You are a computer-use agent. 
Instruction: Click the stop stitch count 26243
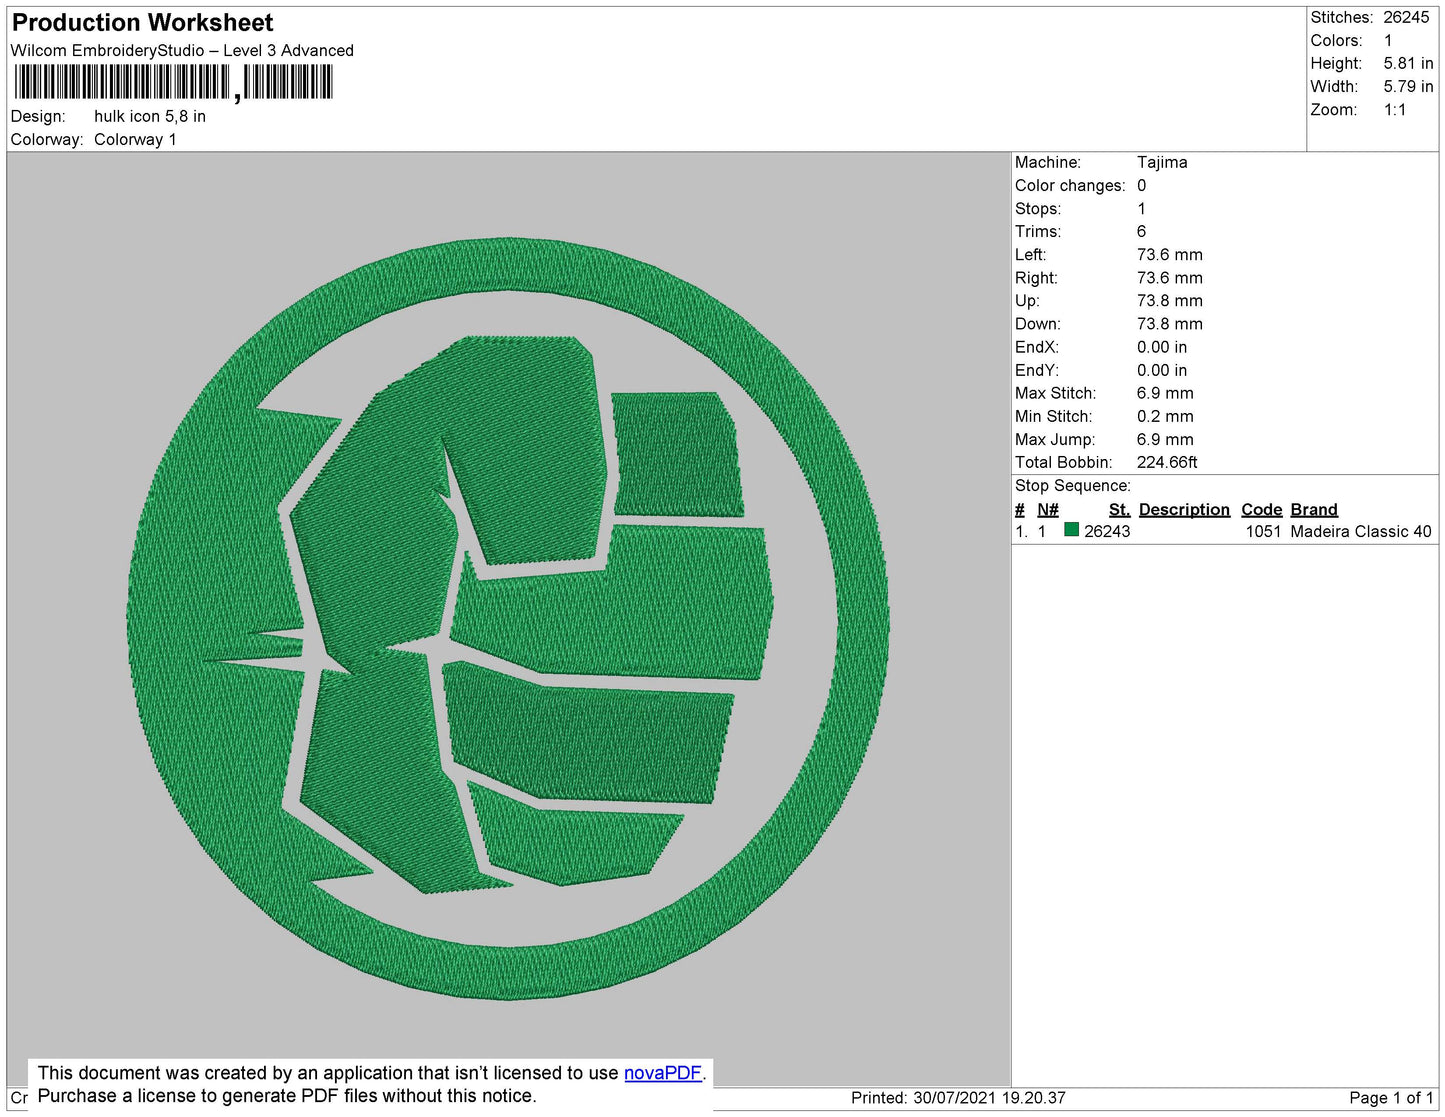tap(1107, 531)
